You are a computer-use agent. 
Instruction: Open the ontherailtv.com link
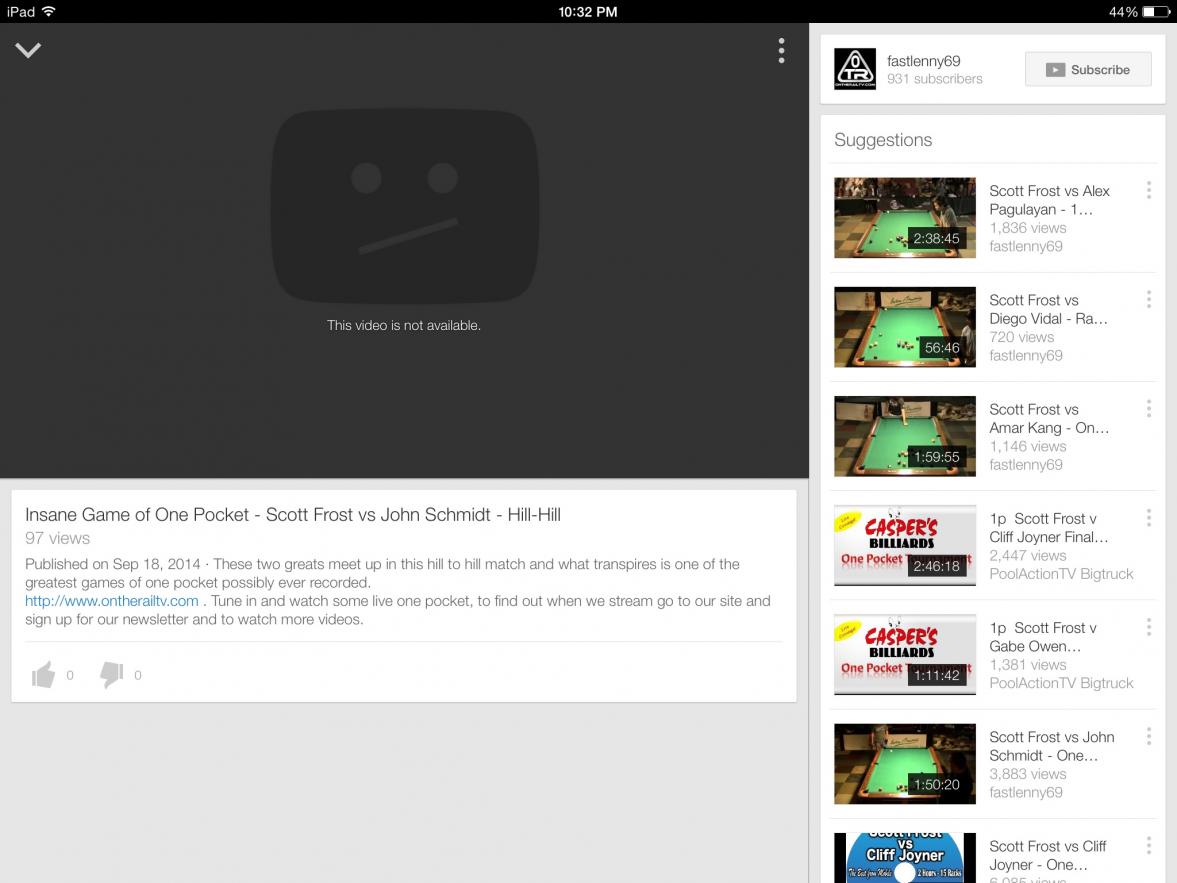click(112, 601)
